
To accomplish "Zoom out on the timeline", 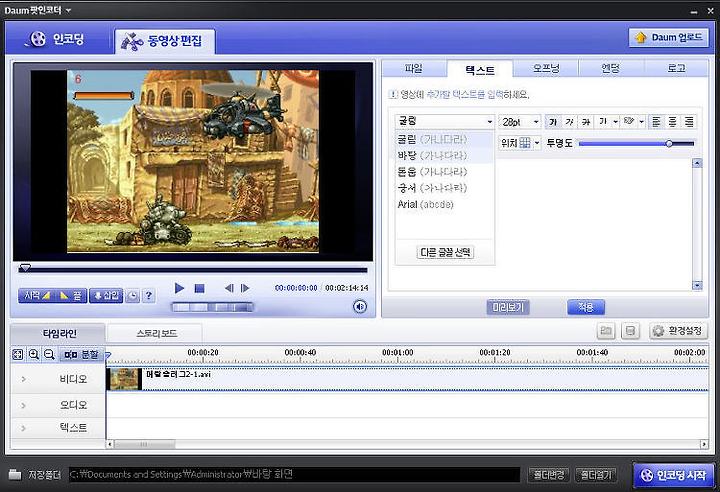I will pos(49,355).
